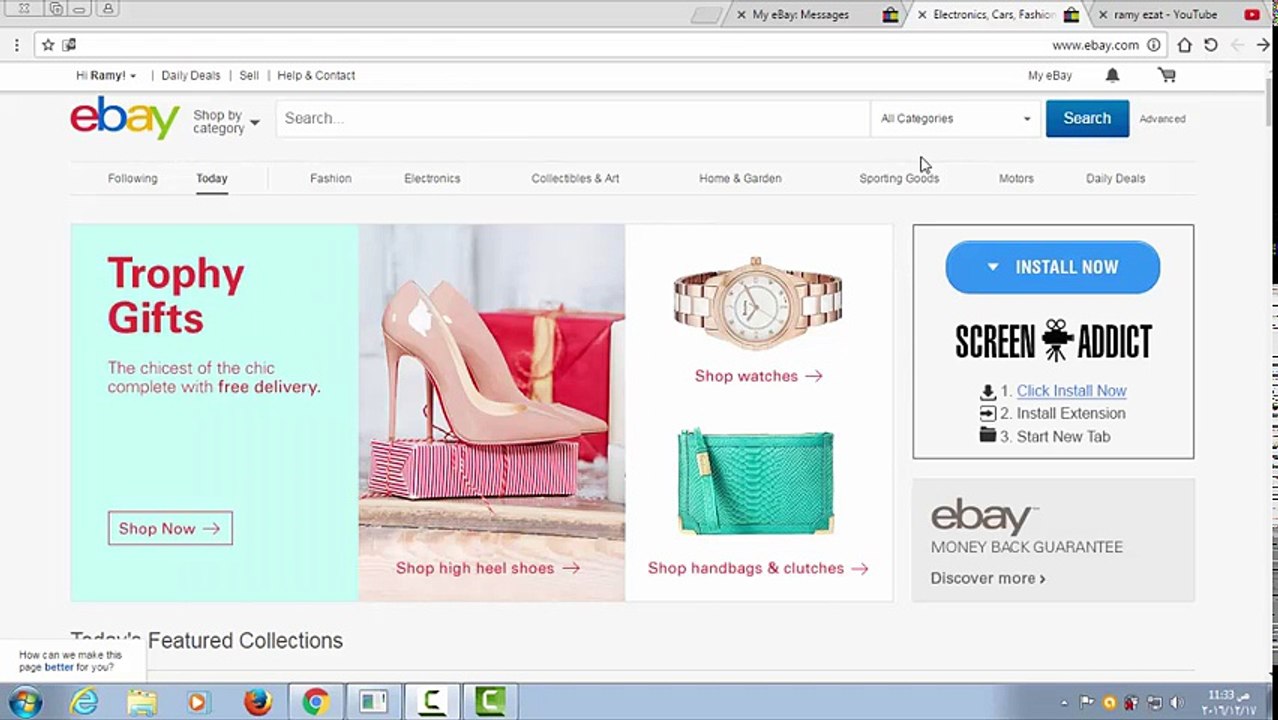Click Discover more in Money Back Guarantee

click(x=988, y=578)
